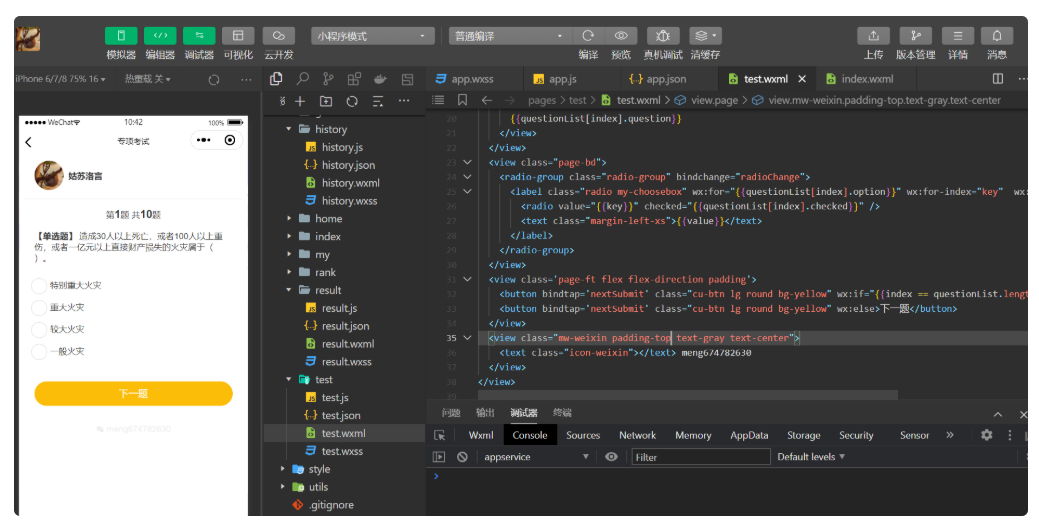1039x524 pixels.
Task: Open iPhone 6/7/8 device dropdown
Action: tap(60, 79)
